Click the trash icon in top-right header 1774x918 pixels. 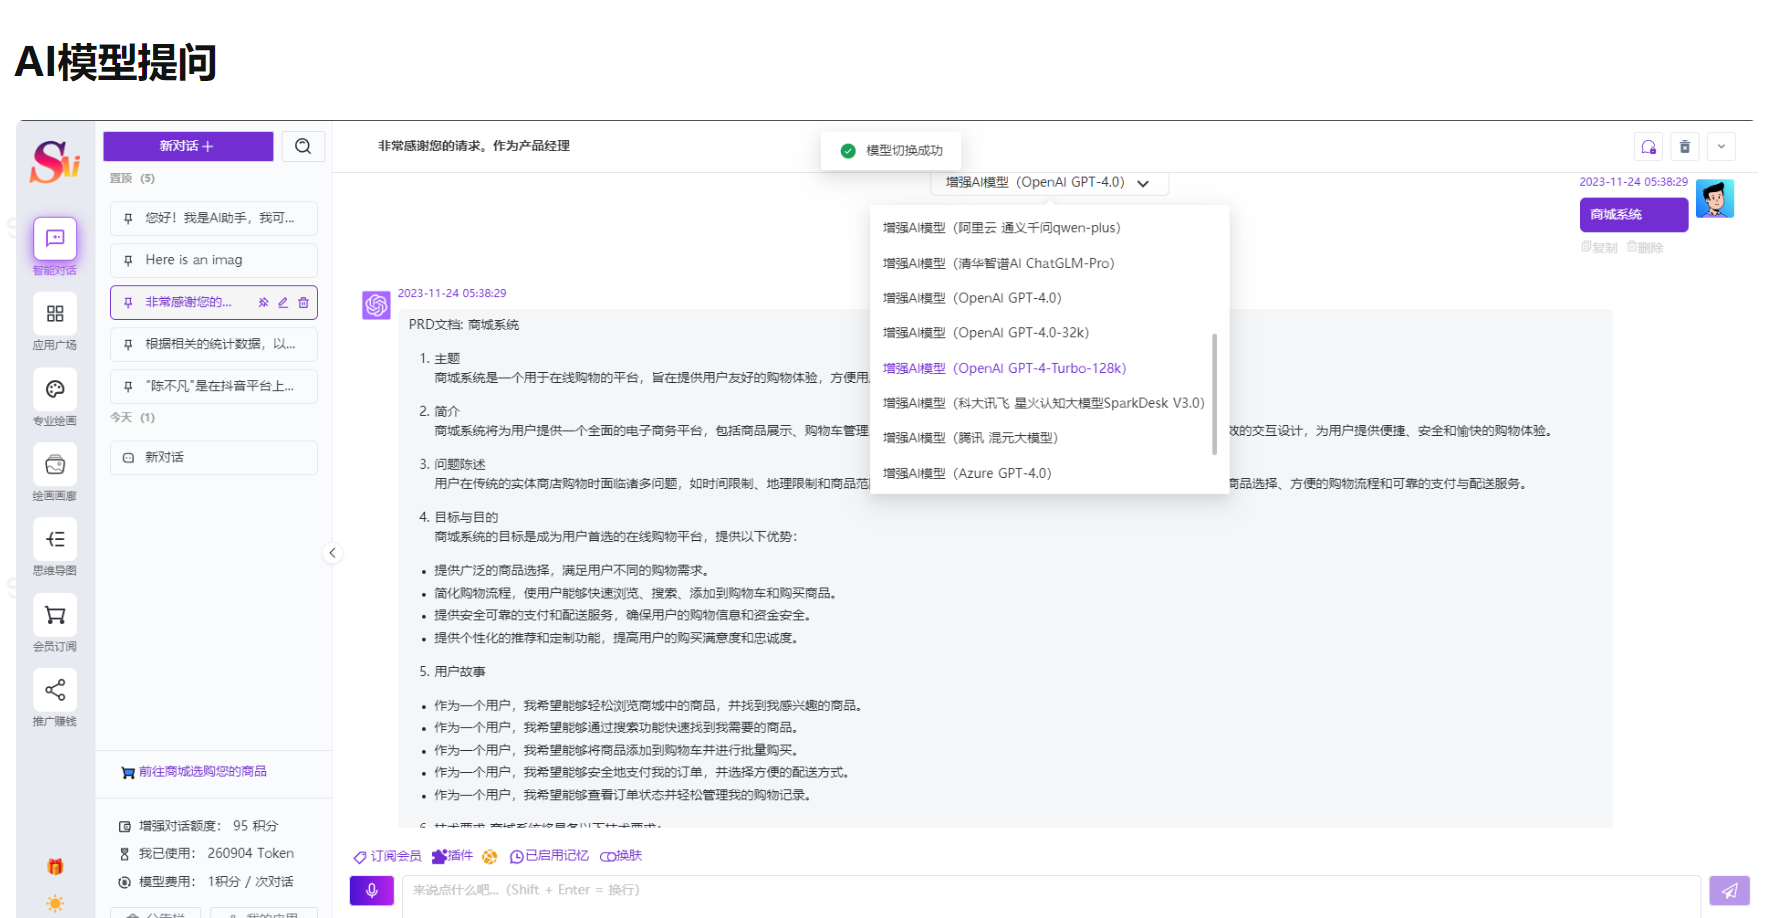click(x=1685, y=147)
